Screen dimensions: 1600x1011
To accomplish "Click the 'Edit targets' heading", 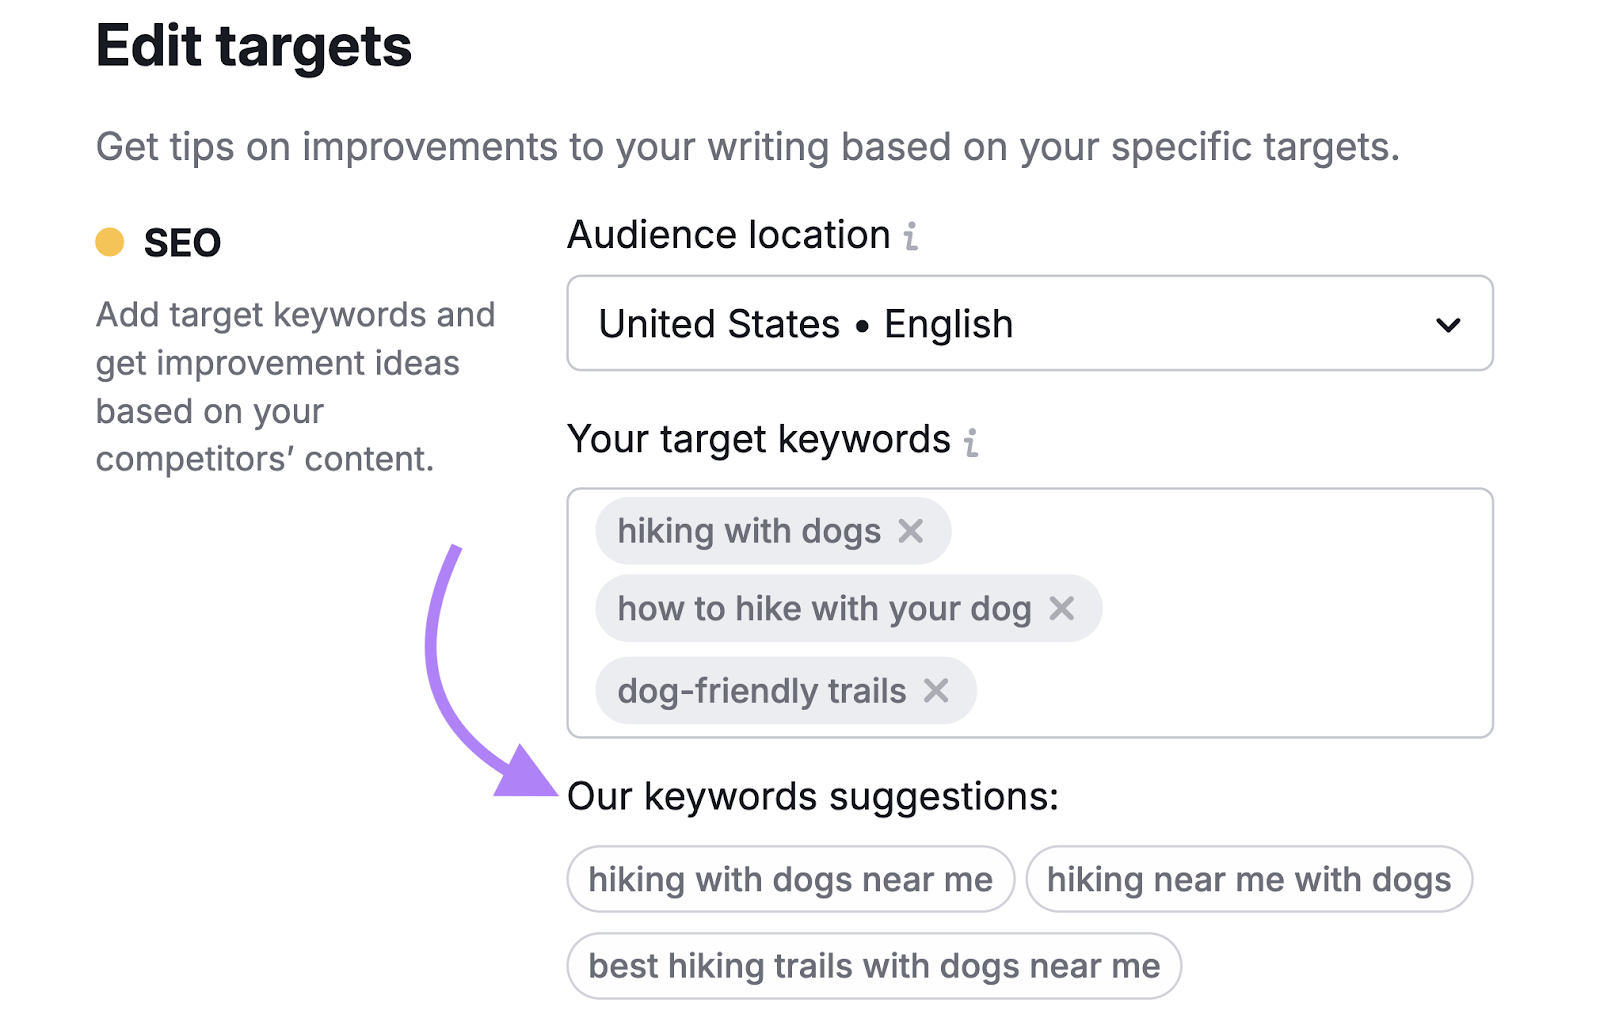I will 252,44.
